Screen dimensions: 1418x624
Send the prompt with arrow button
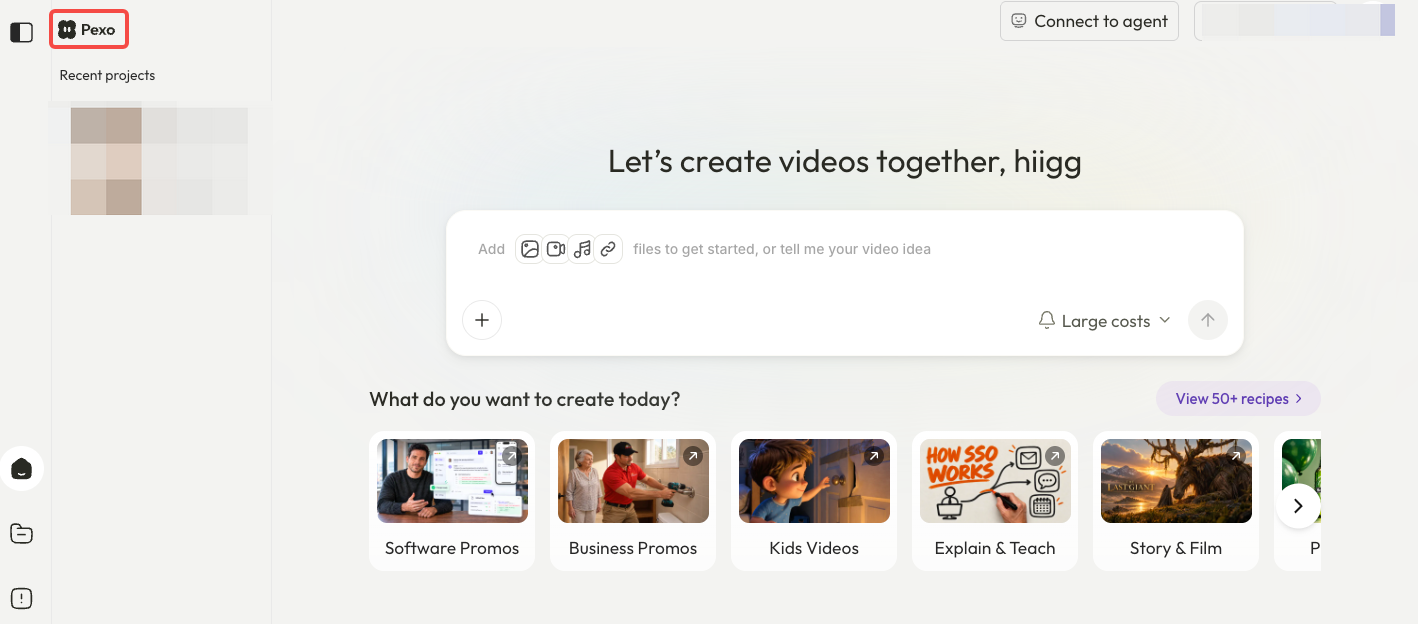1208,320
